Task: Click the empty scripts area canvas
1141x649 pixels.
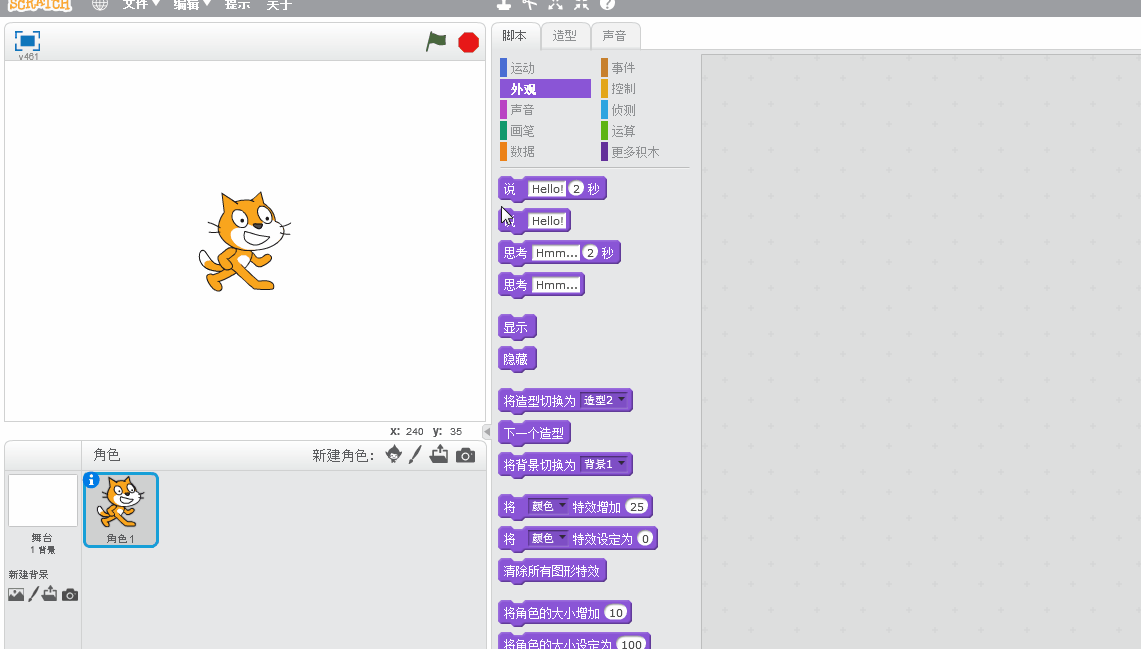Action: (x=921, y=349)
